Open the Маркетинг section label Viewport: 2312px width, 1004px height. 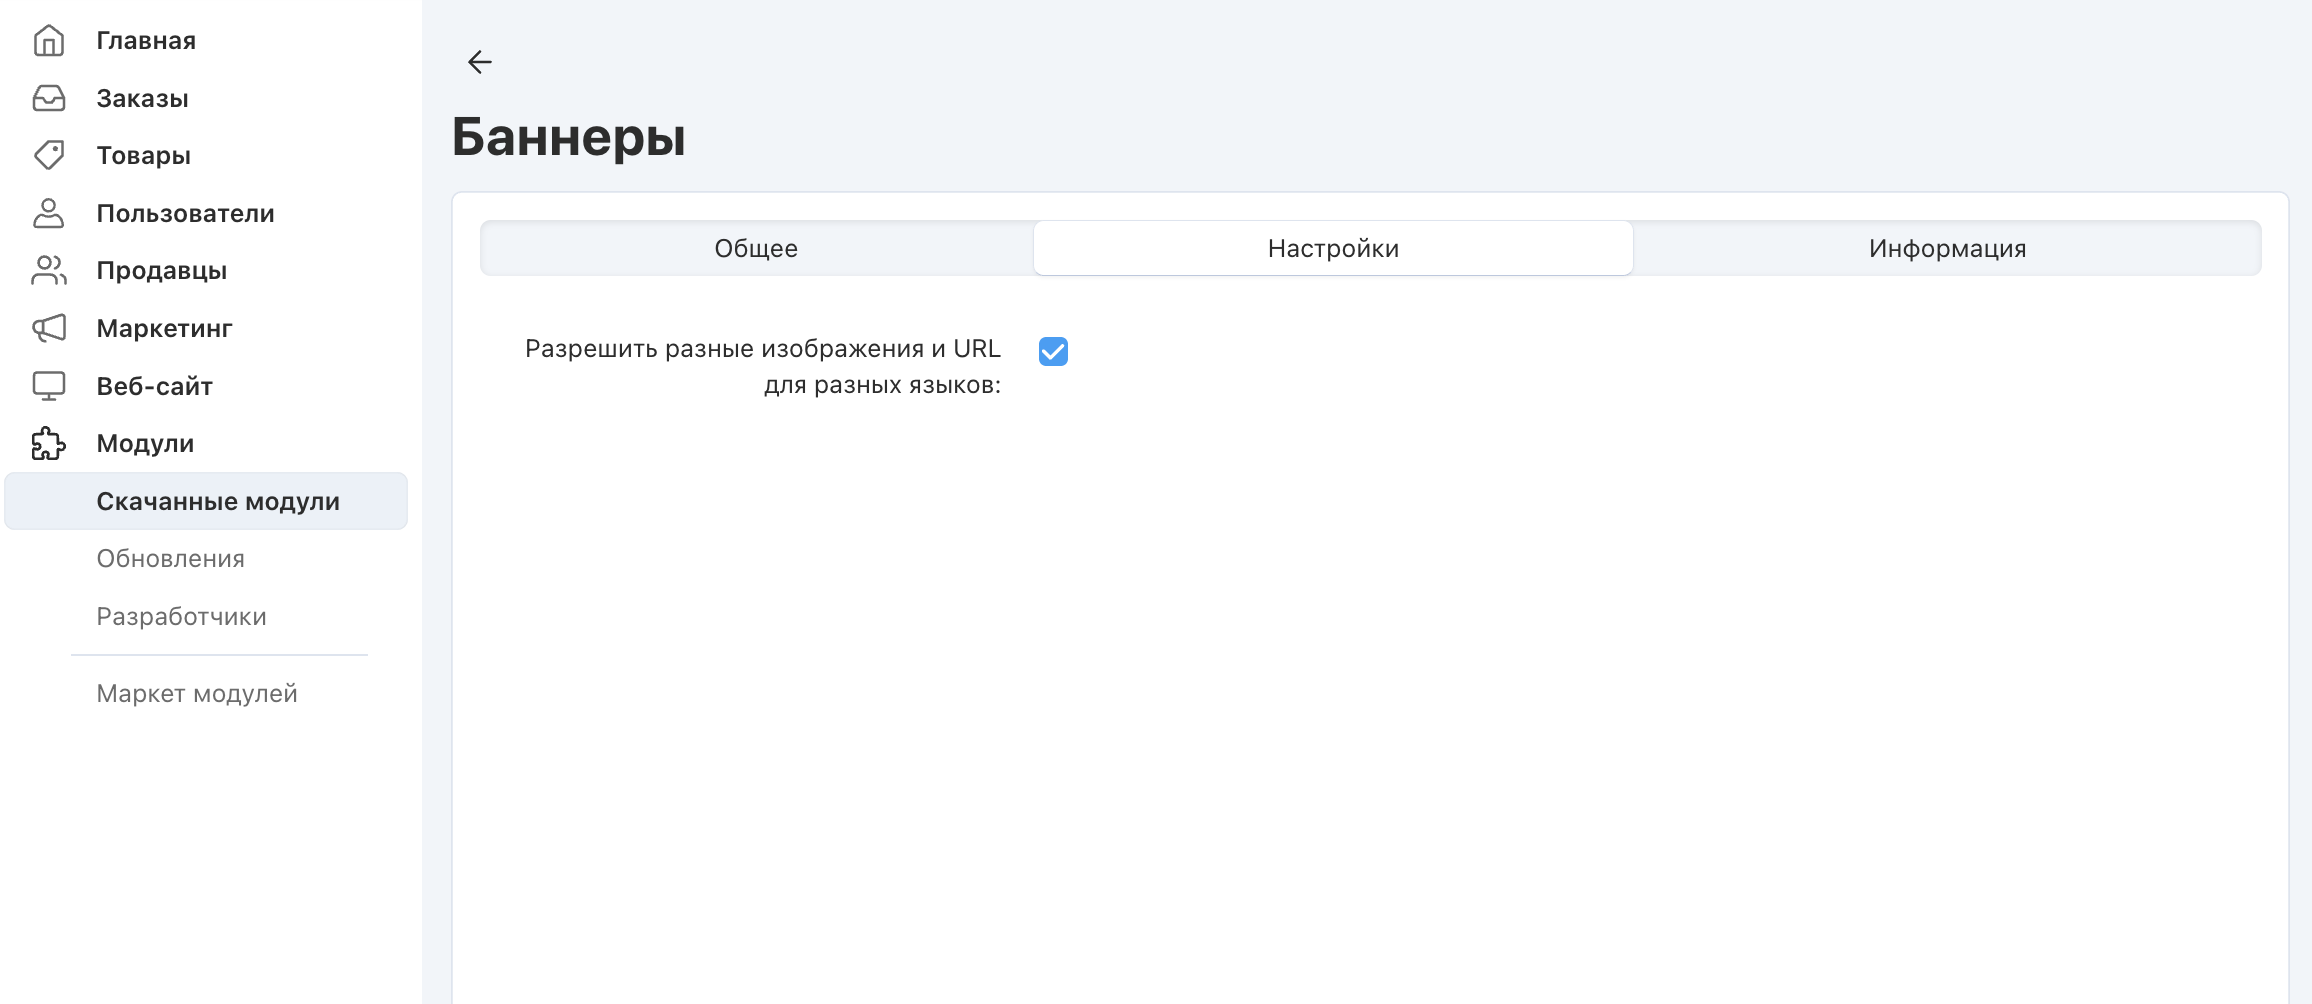(x=164, y=328)
